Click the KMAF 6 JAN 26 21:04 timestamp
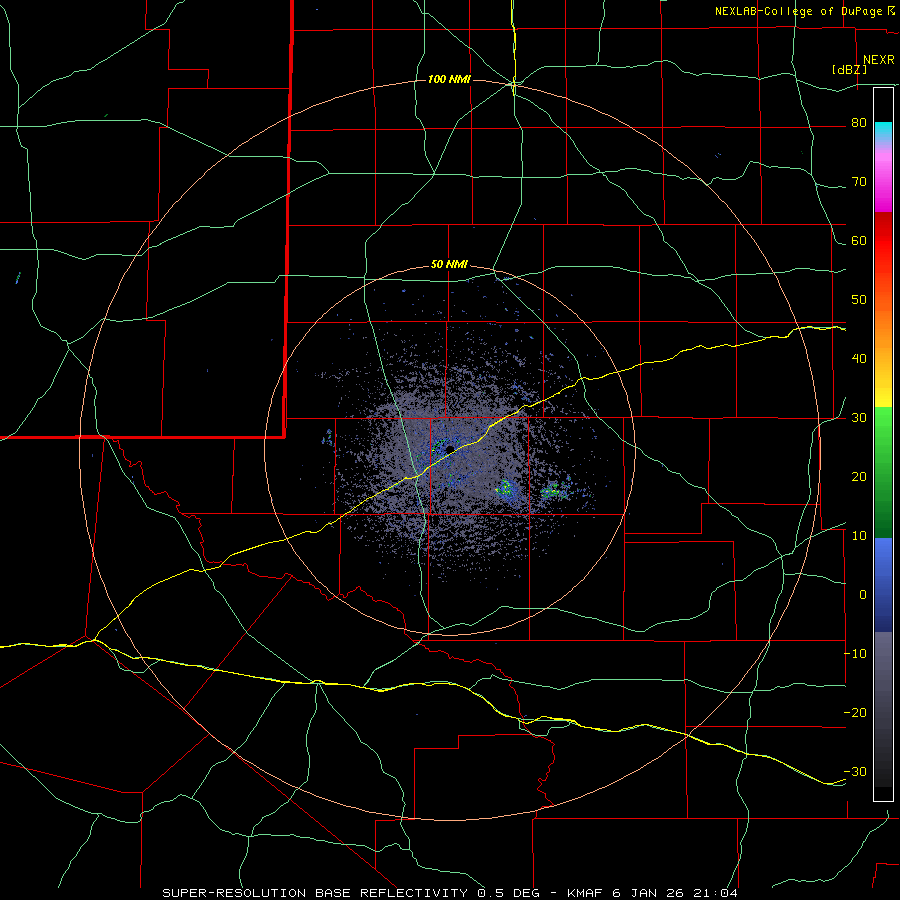The width and height of the screenshot is (900, 900). [653, 893]
